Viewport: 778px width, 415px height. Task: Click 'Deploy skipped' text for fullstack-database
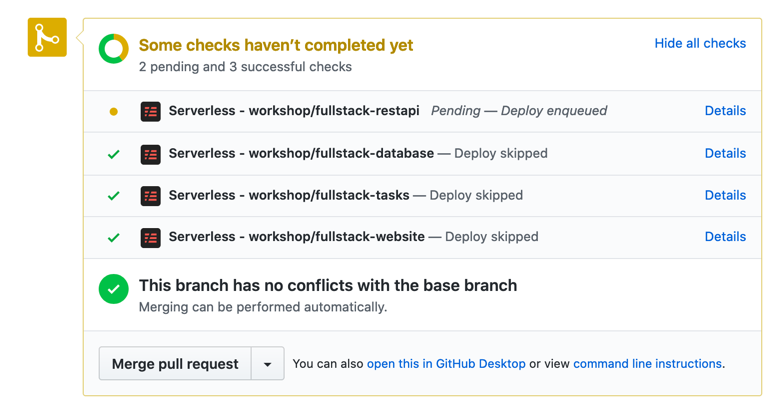(501, 153)
